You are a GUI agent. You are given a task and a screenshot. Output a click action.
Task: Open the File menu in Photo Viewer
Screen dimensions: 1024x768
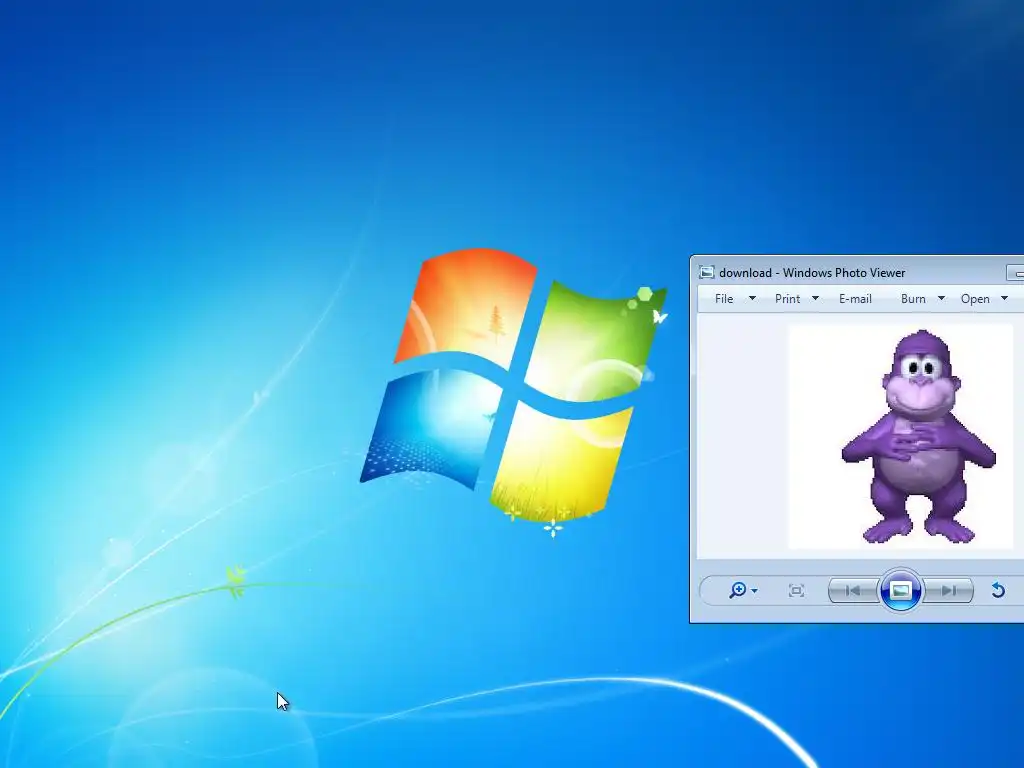pyautogui.click(x=724, y=299)
